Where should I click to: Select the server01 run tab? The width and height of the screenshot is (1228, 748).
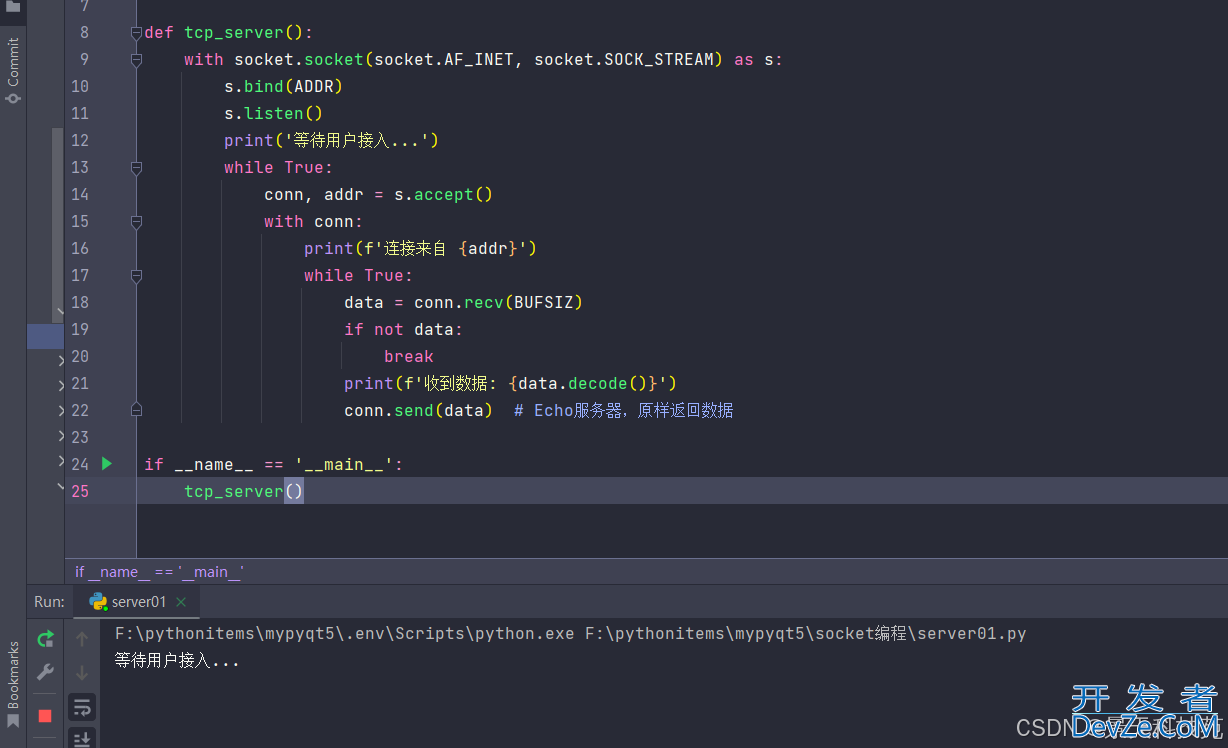(x=138, y=602)
